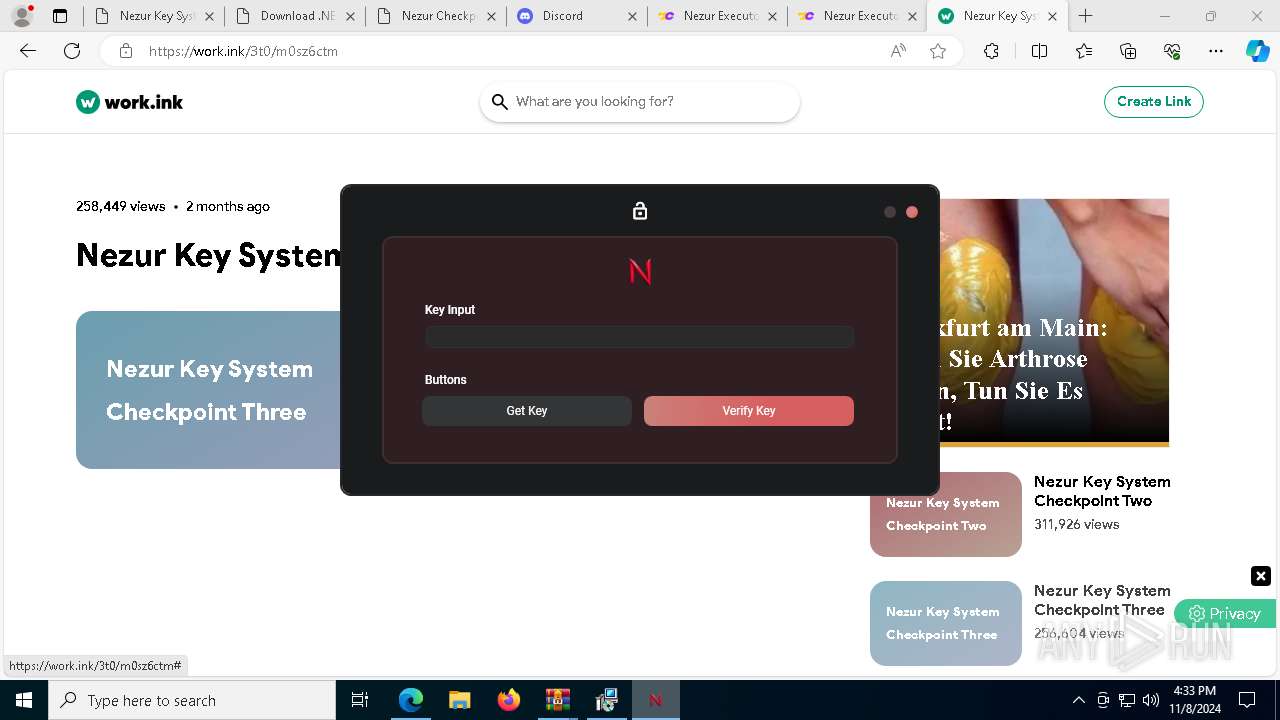Show hidden tray icons chevron
The image size is (1280, 720).
tap(1078, 700)
